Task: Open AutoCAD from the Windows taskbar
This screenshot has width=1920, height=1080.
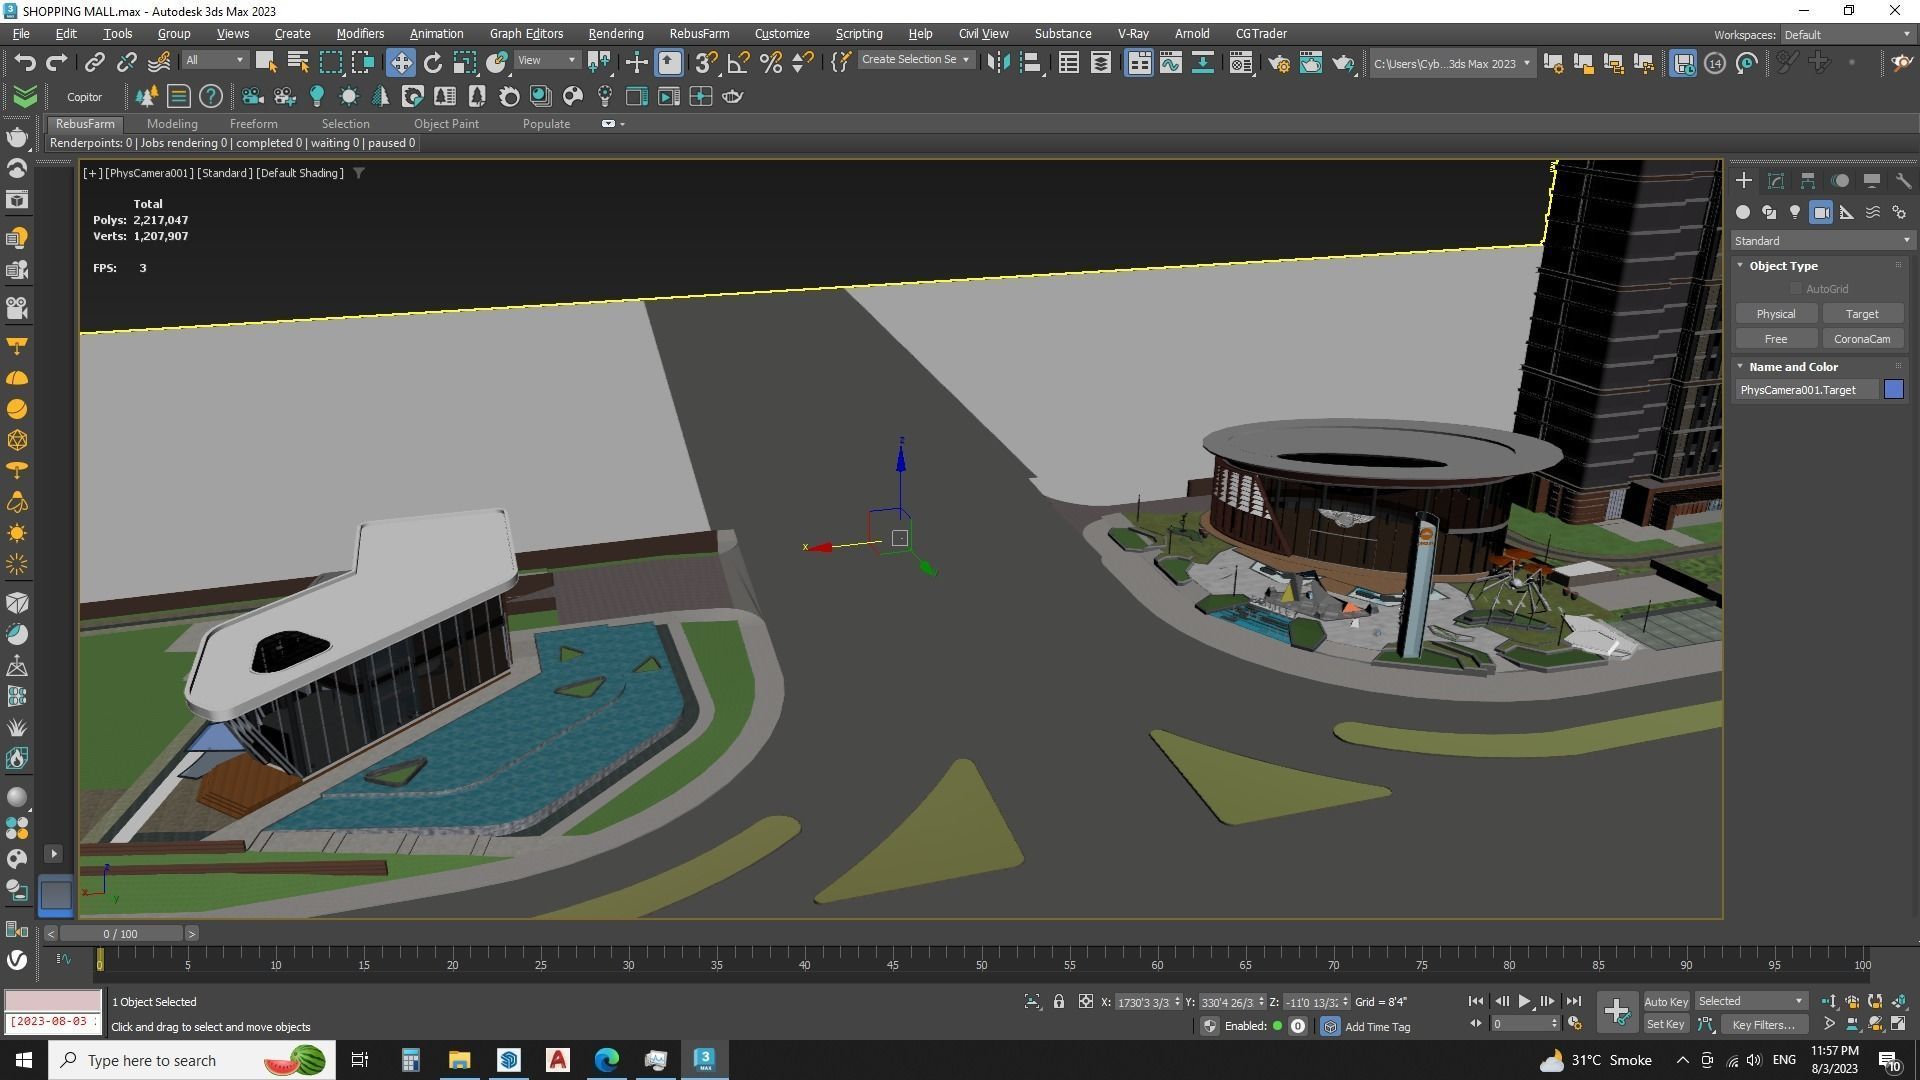Action: [557, 1059]
